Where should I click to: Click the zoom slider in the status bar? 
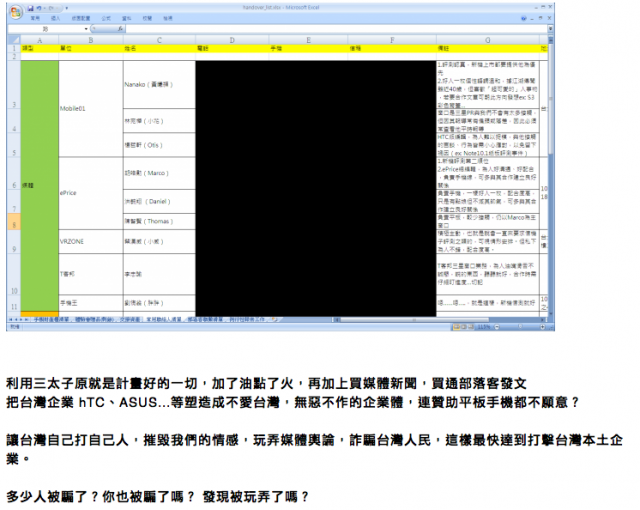point(520,327)
